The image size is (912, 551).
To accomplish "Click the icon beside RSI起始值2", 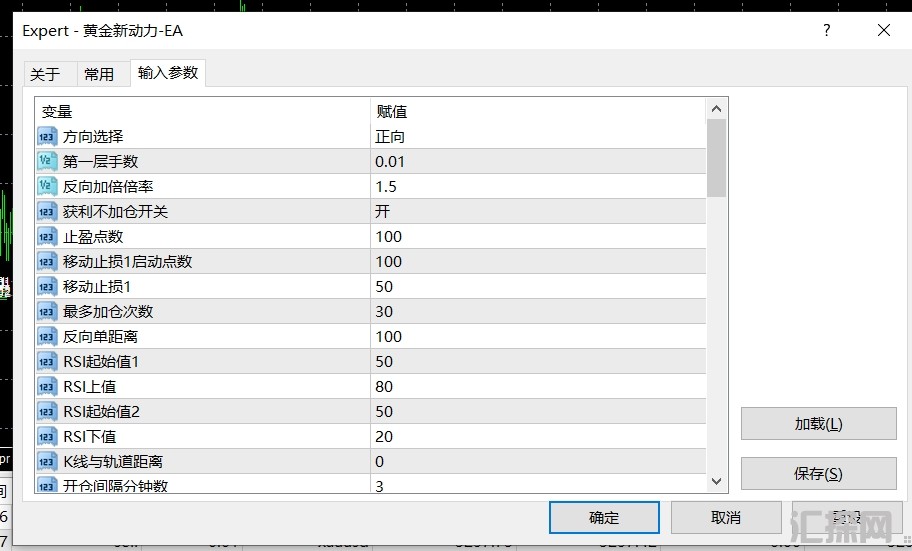I will (47, 412).
